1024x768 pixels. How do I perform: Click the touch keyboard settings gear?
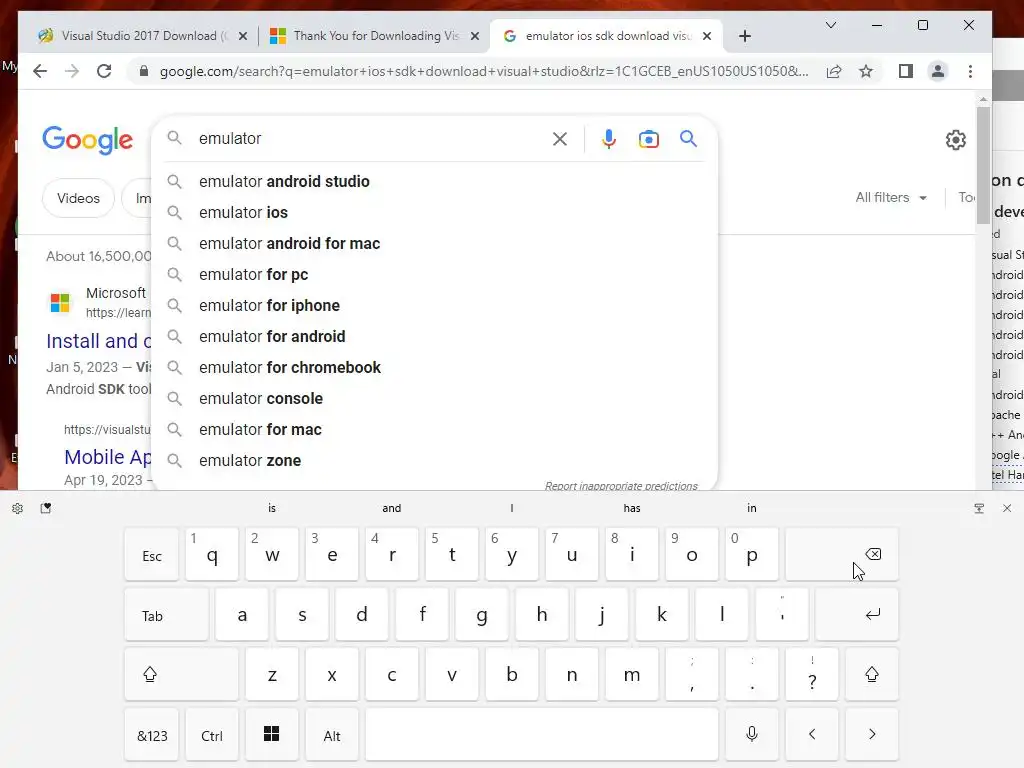tap(18, 508)
